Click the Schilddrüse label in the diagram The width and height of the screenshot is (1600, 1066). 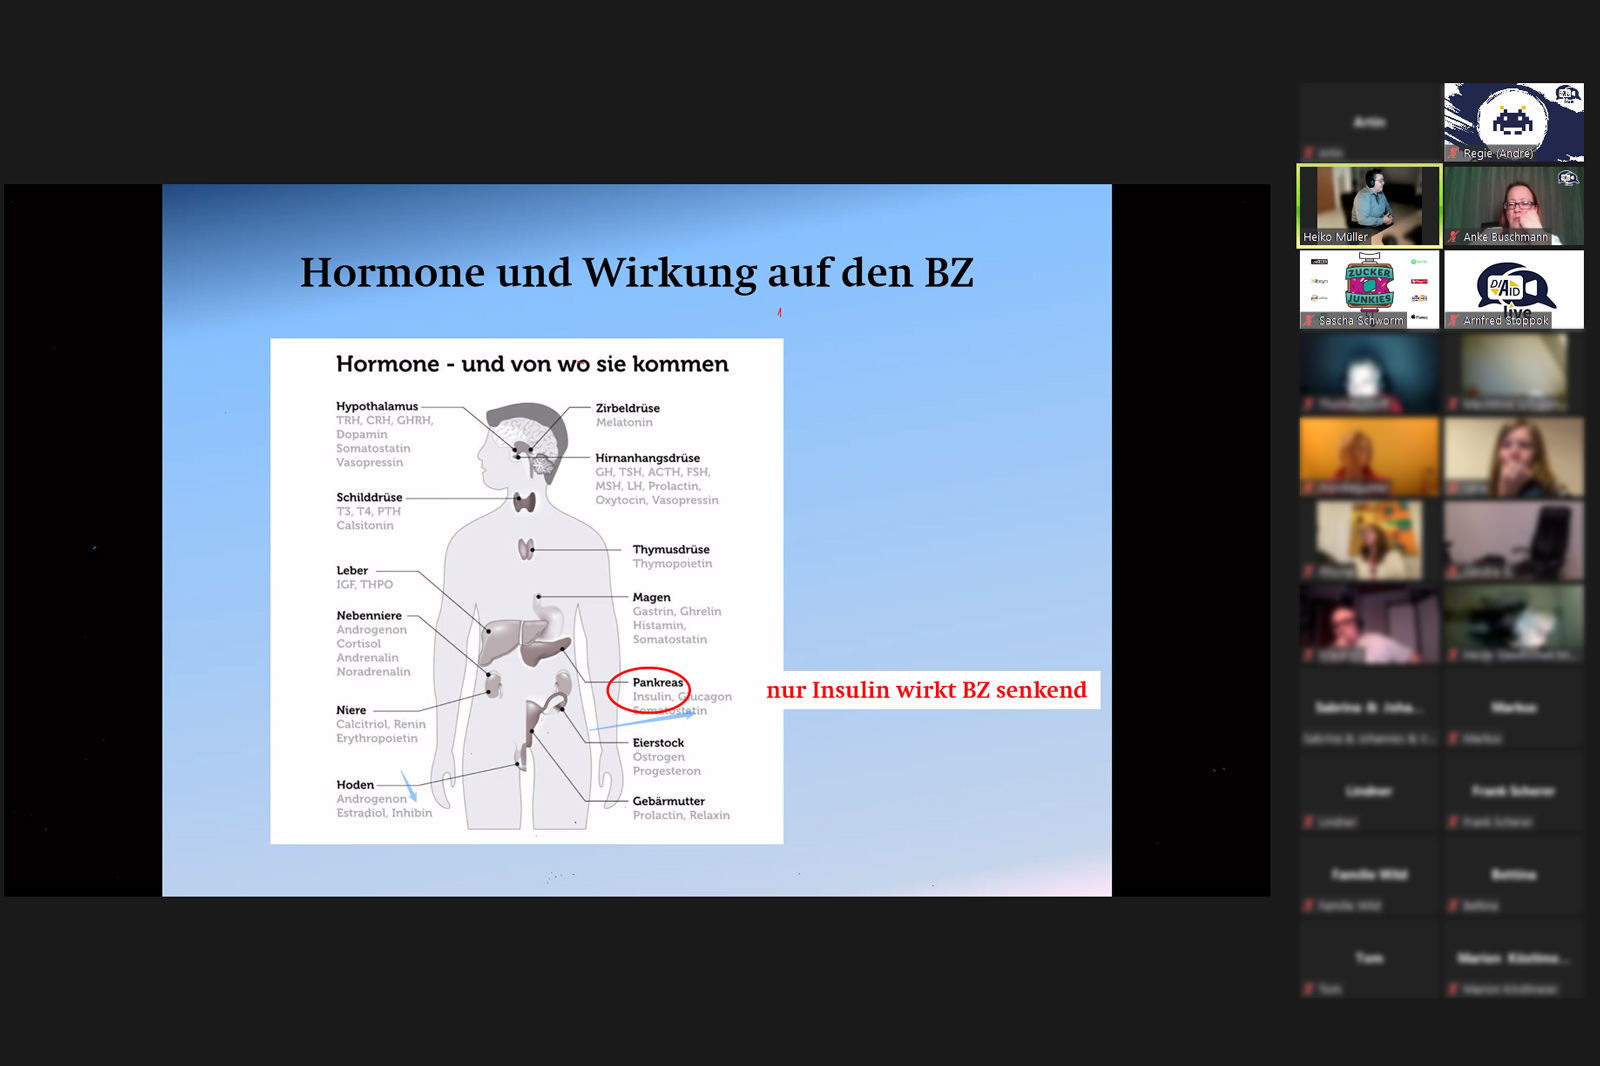pos(369,497)
